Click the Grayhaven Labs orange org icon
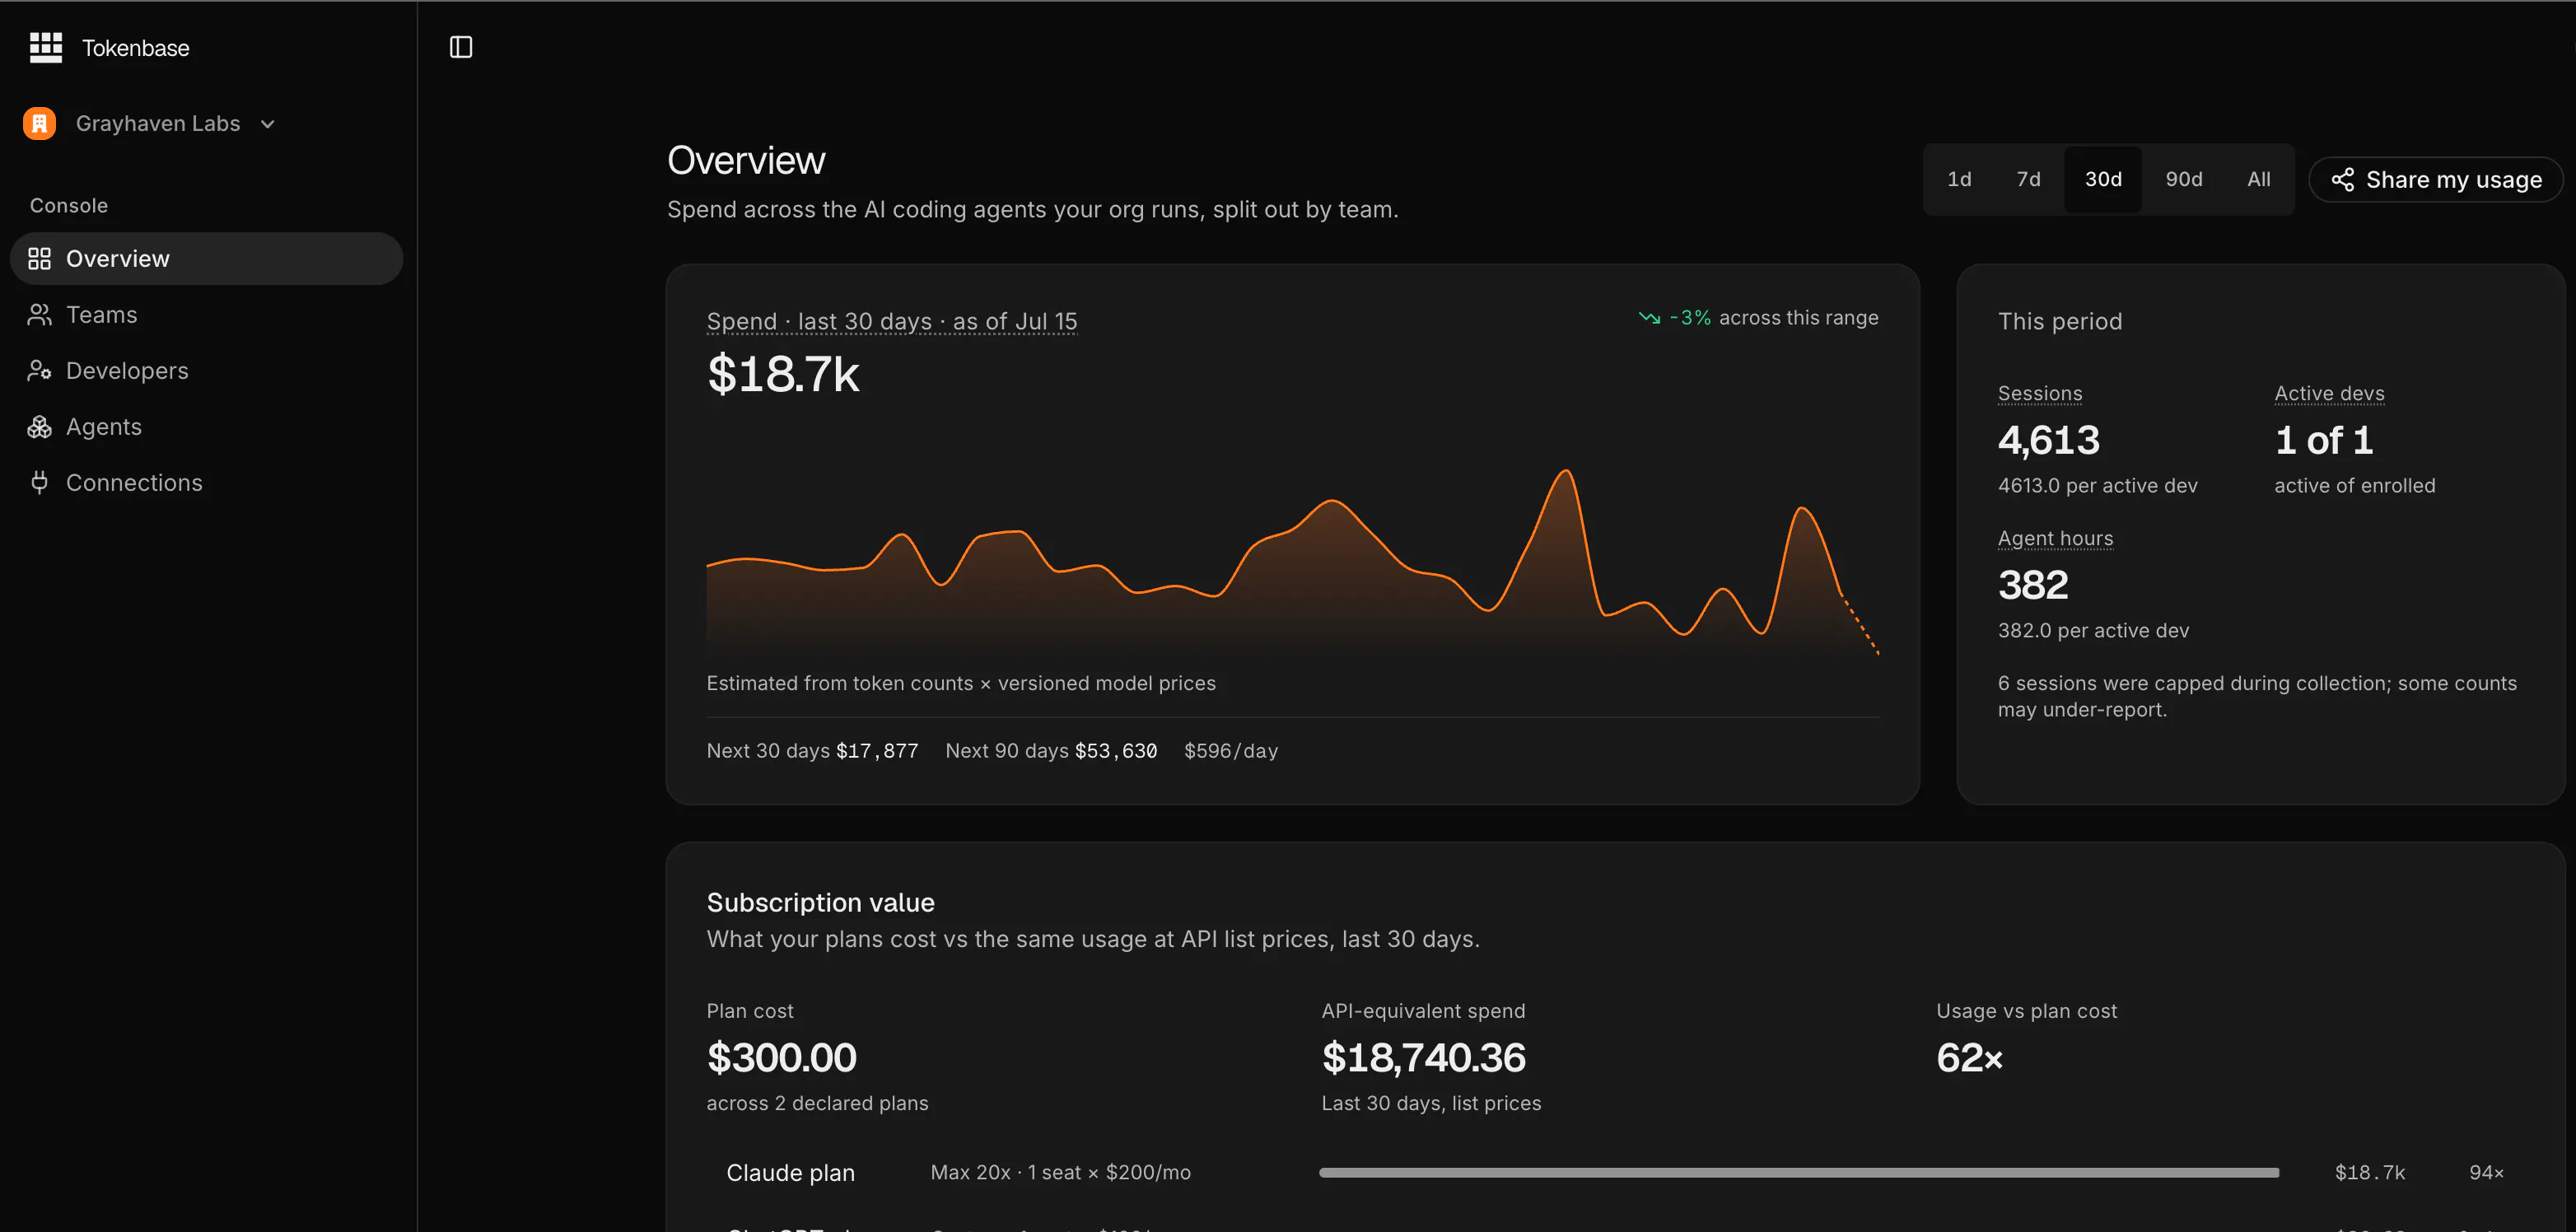Viewport: 2576px width, 1232px height. [x=40, y=123]
